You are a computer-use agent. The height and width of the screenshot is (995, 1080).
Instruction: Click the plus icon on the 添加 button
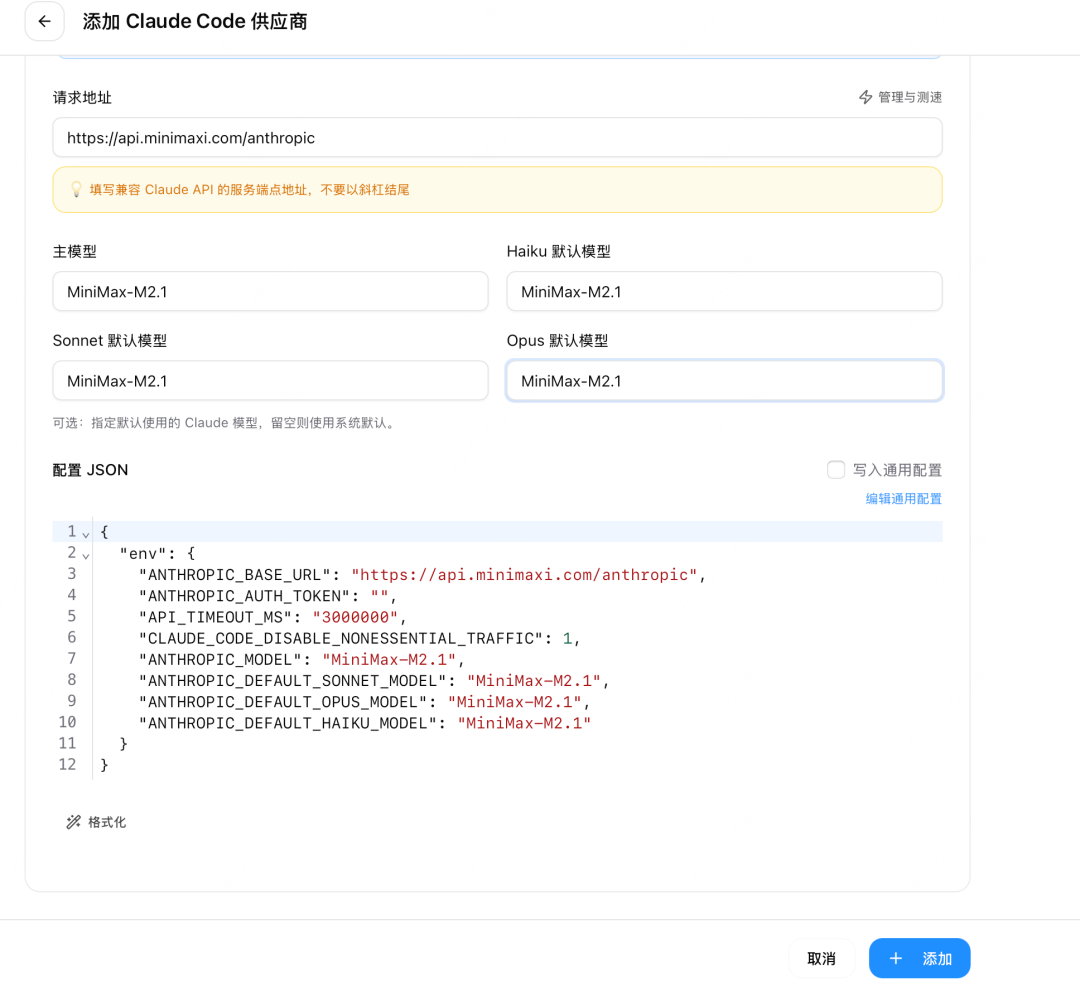896,958
